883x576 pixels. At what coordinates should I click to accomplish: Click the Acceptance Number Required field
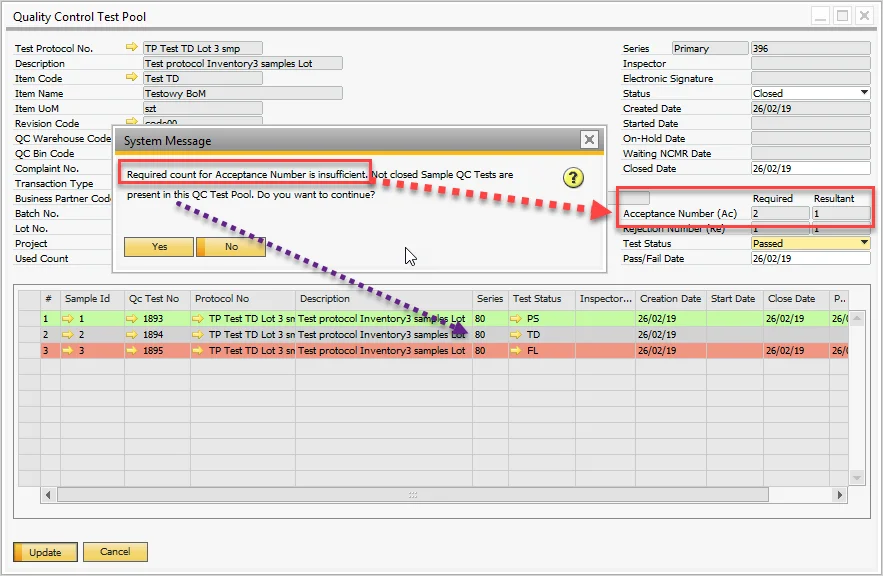pyautogui.click(x=780, y=213)
